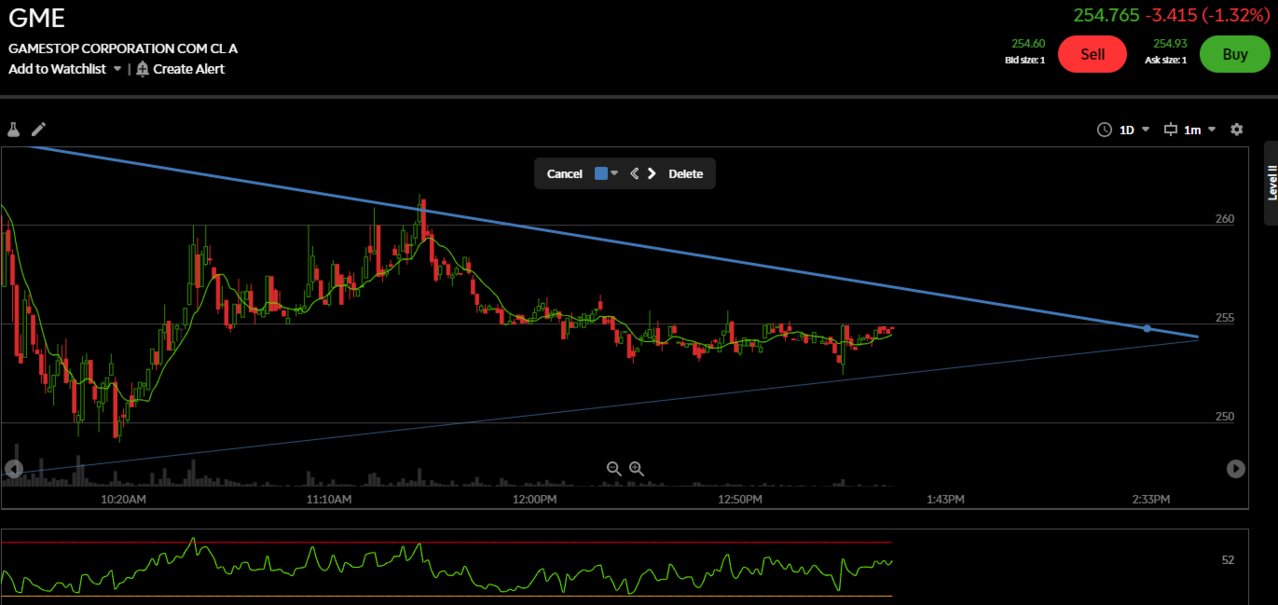Click the 12:50PM time axis label
This screenshot has height=605, width=1278.
pos(741,499)
